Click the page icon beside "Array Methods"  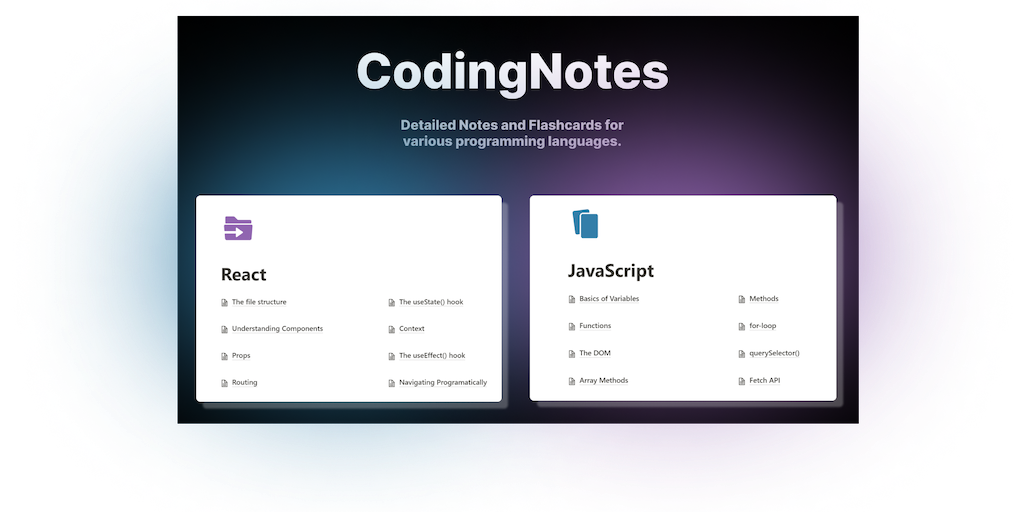point(572,381)
